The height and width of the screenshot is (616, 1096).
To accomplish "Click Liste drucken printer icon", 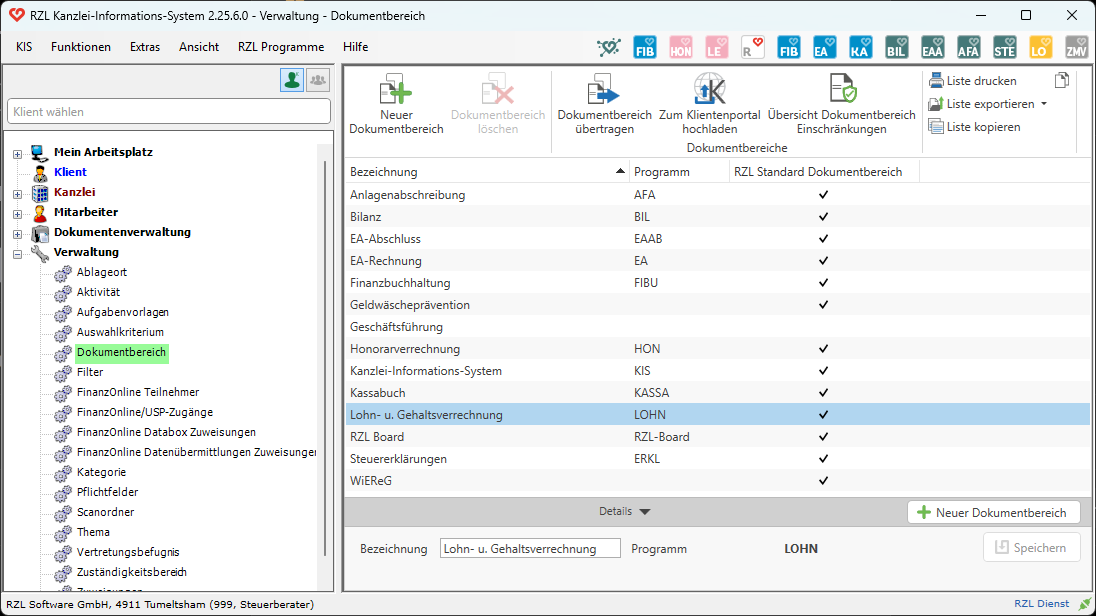I will [936, 81].
